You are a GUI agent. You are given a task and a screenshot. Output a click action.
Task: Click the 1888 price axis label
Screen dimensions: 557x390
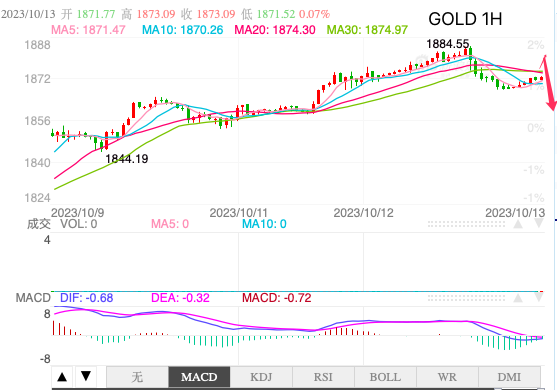[x=37, y=45]
